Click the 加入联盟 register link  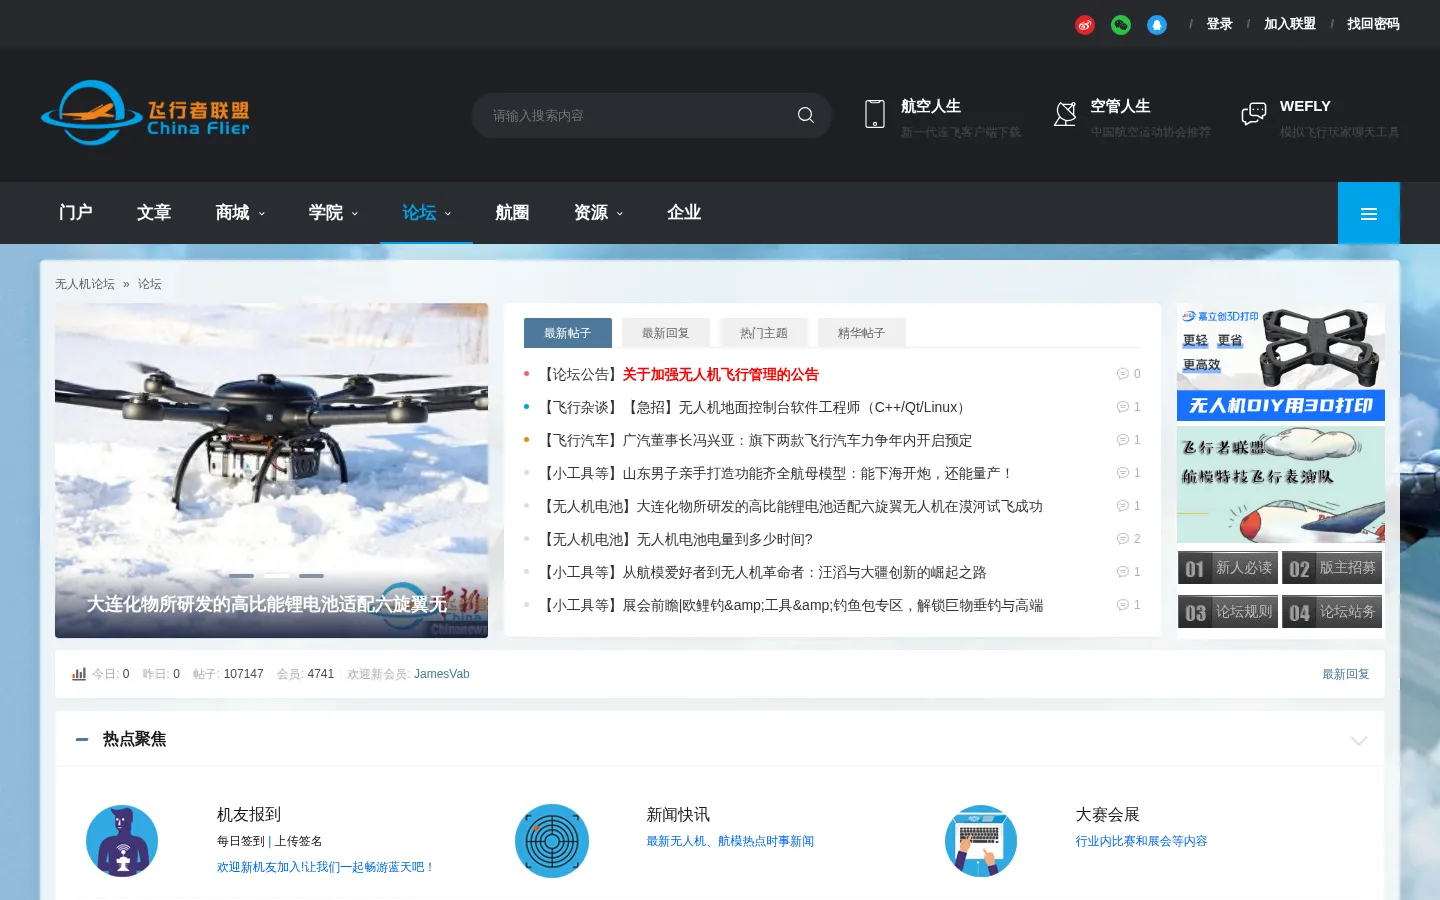[1290, 24]
